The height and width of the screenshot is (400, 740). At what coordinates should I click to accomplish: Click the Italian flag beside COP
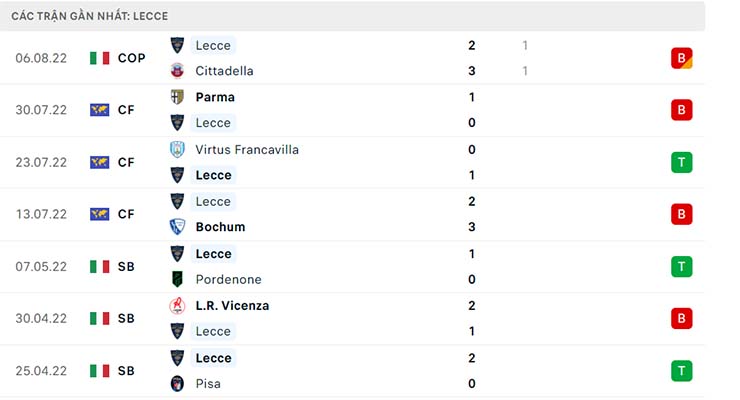[x=99, y=58]
